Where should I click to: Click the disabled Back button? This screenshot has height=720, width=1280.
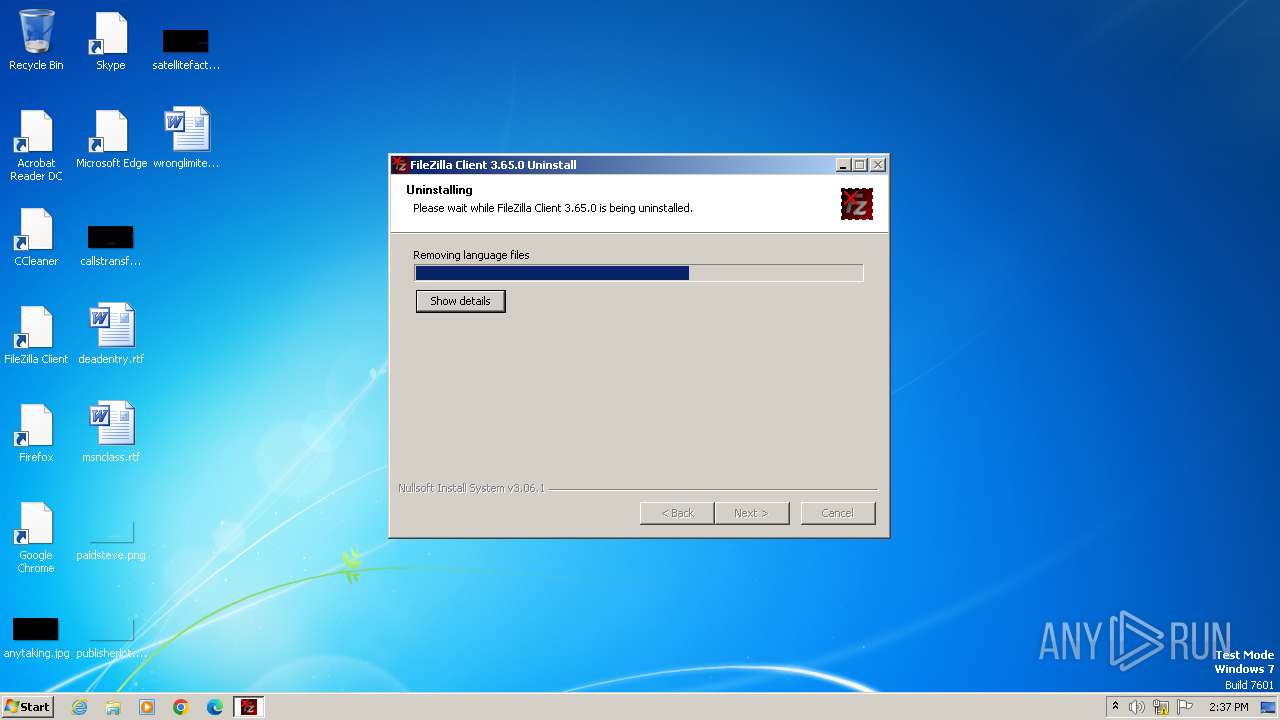(677, 513)
